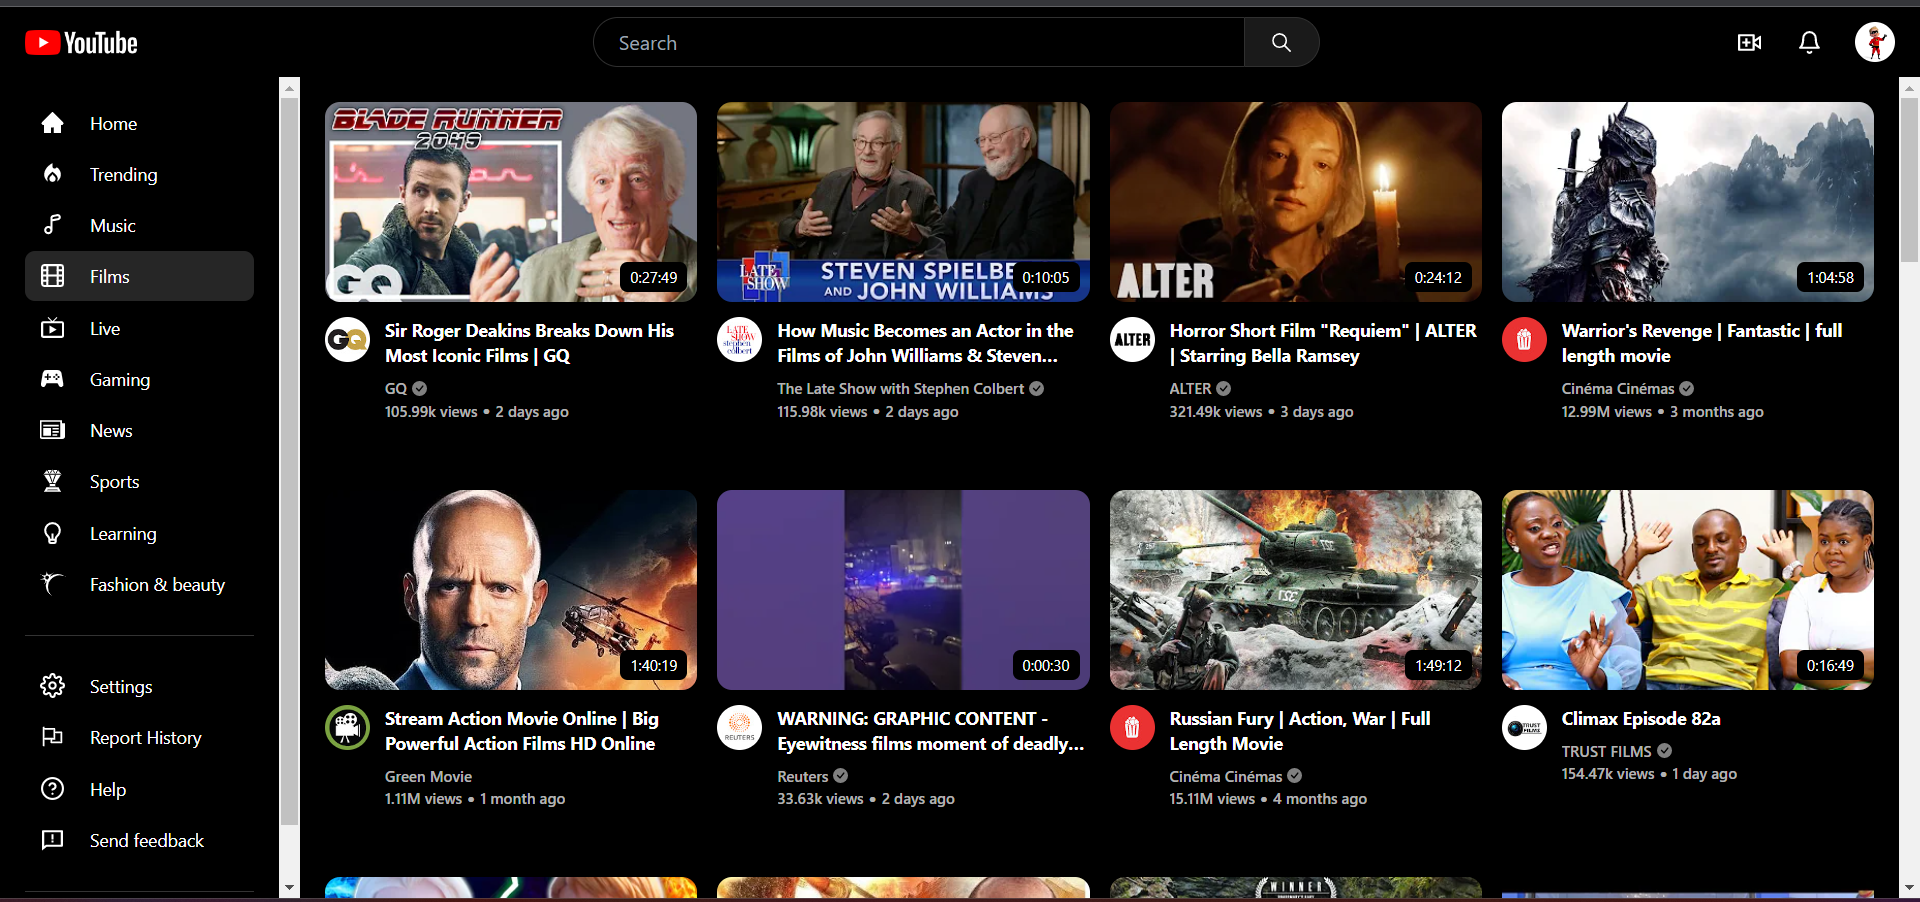Open 'How Music Becomes an Actor' video title

tap(925, 343)
